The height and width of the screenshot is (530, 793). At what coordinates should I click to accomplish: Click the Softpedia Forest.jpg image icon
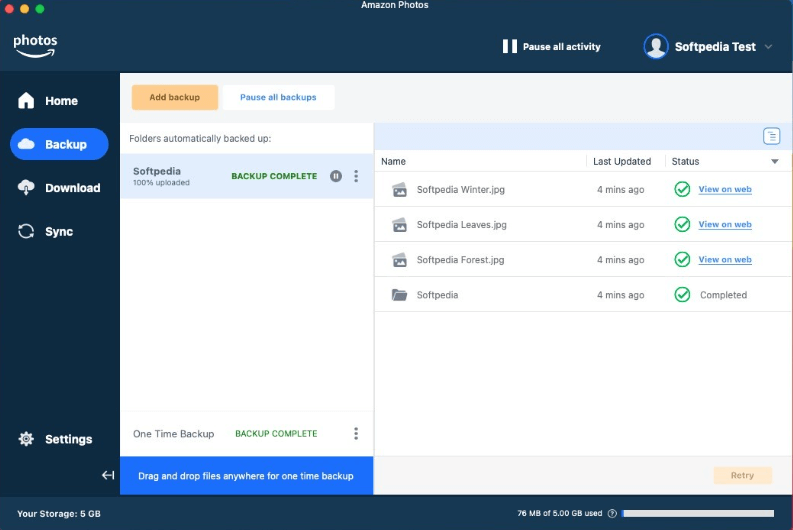click(x=400, y=260)
